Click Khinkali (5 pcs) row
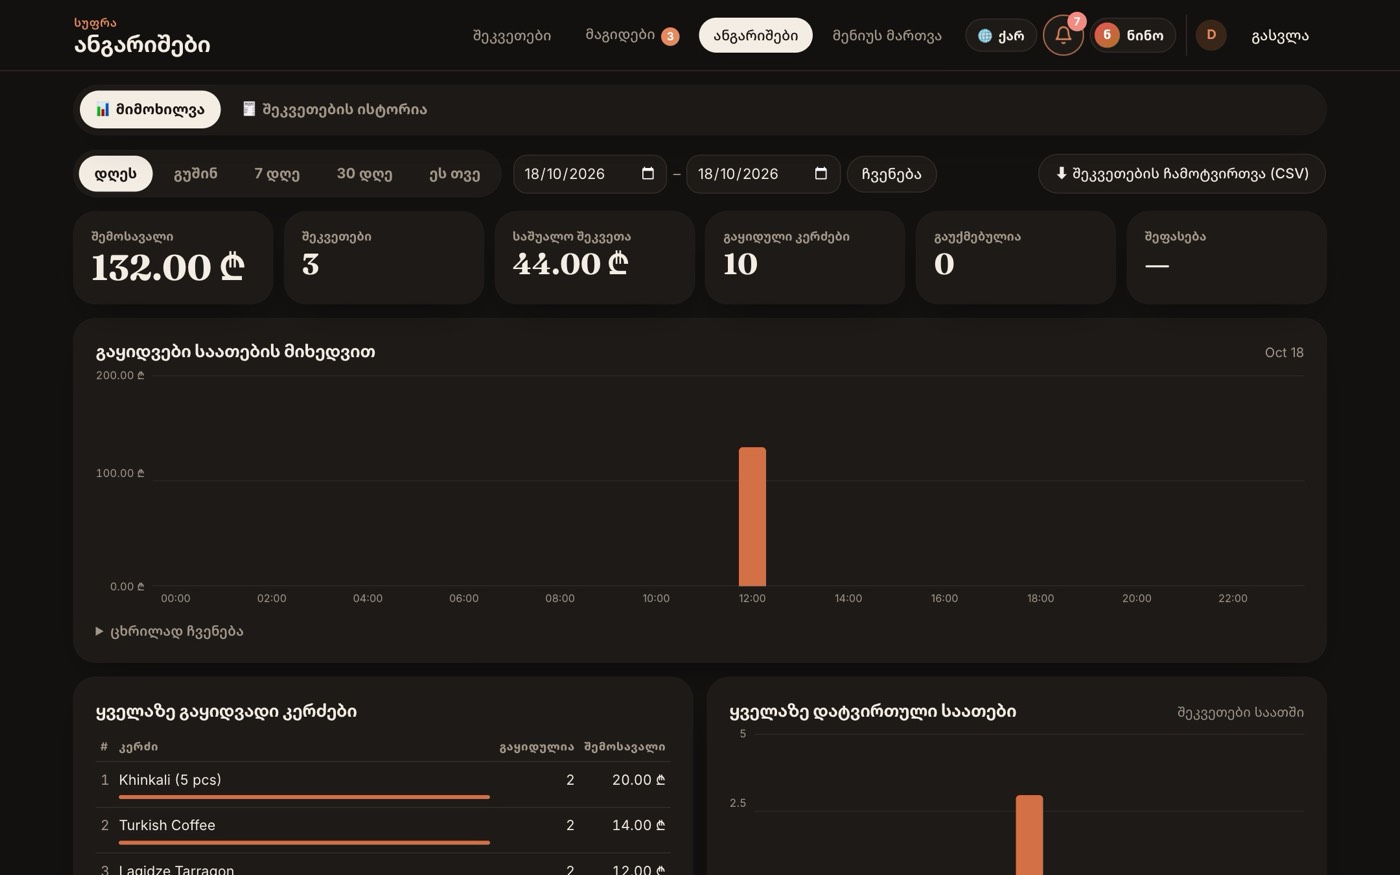 point(383,785)
